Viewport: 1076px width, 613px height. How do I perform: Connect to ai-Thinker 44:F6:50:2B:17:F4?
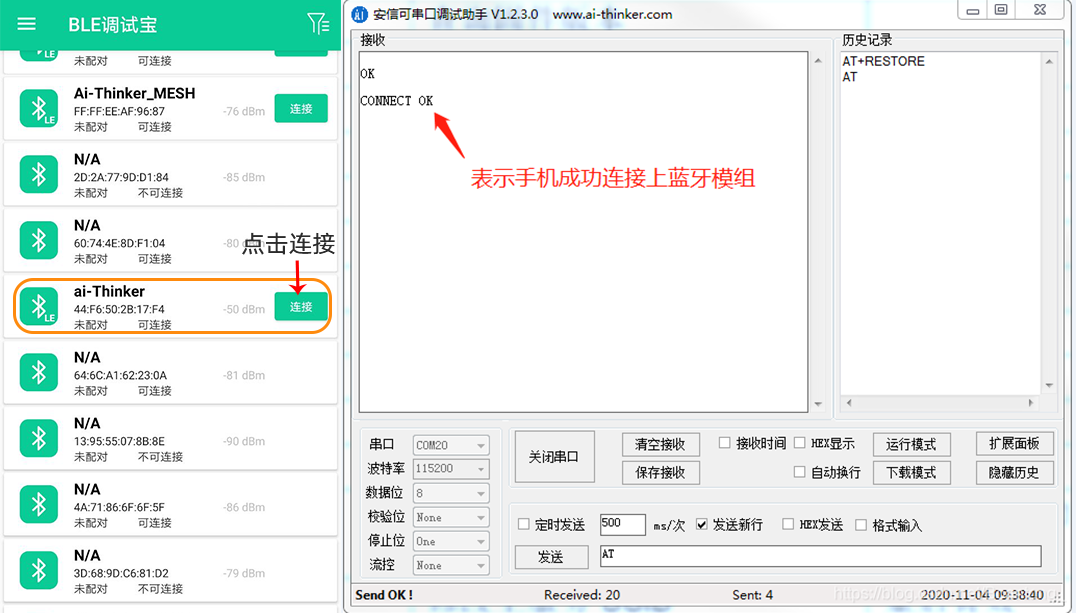tap(301, 306)
